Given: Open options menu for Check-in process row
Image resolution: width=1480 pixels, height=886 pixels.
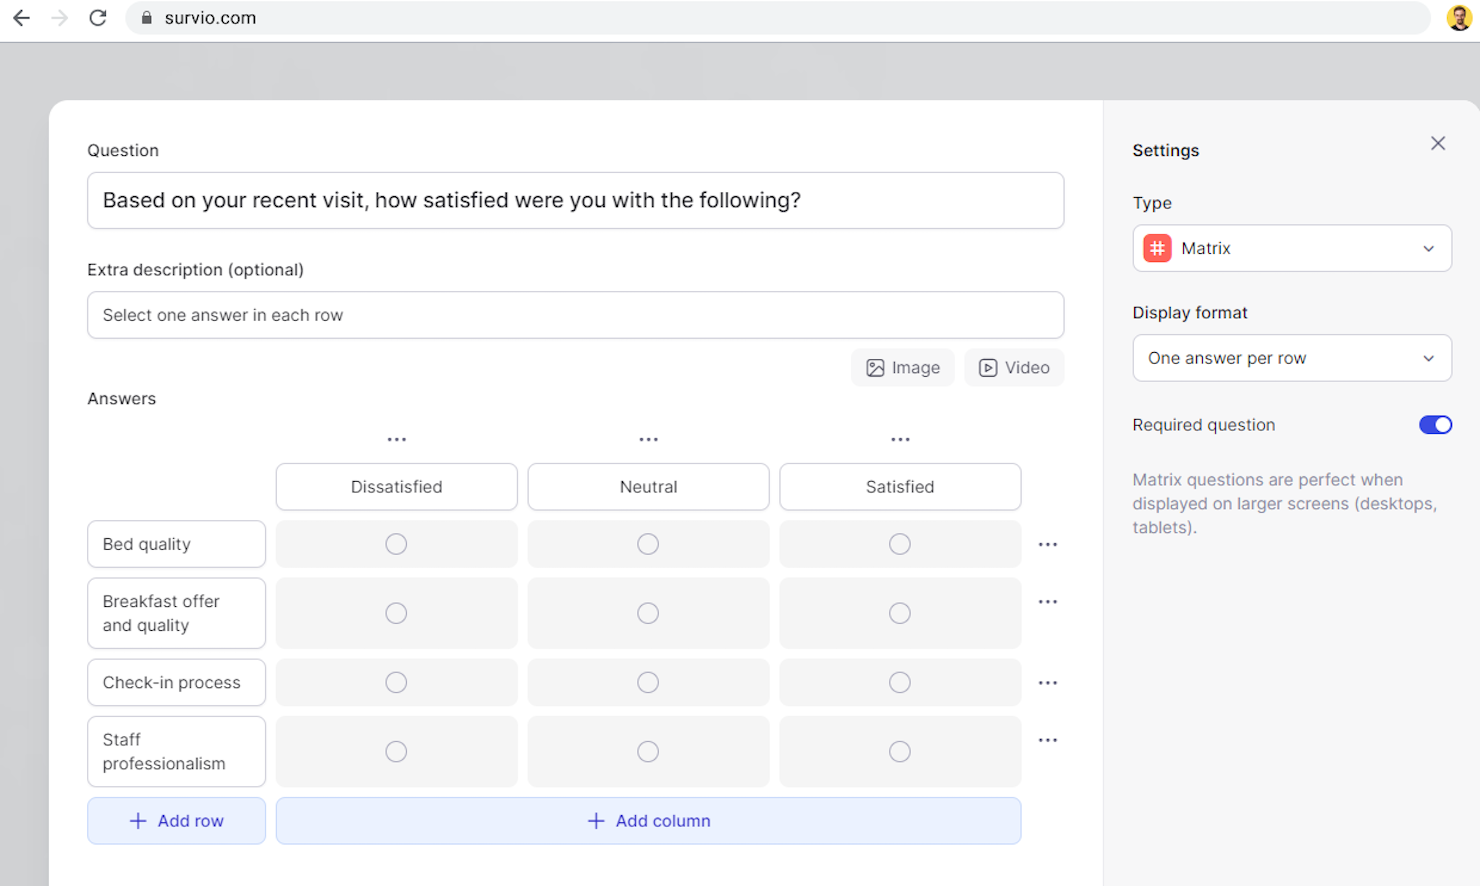Looking at the screenshot, I should coord(1047,682).
